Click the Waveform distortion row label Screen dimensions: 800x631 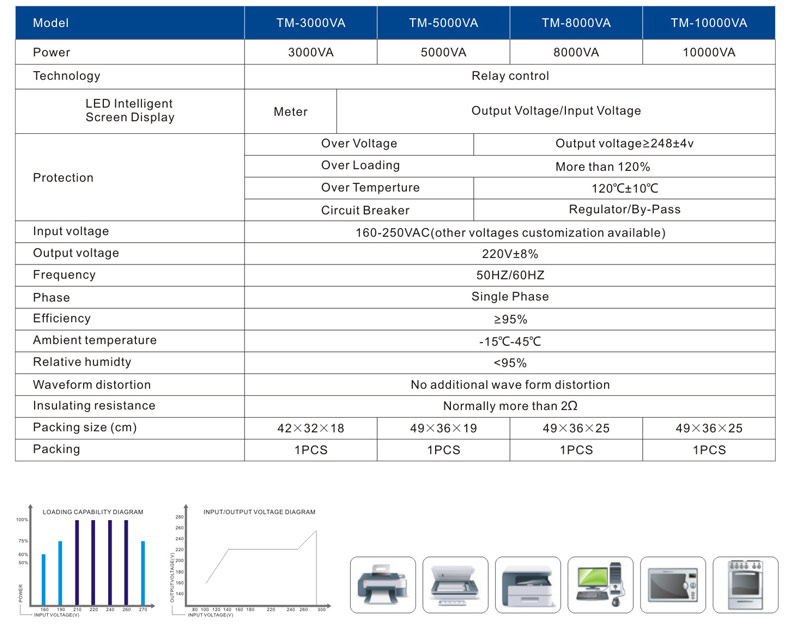[x=92, y=385]
